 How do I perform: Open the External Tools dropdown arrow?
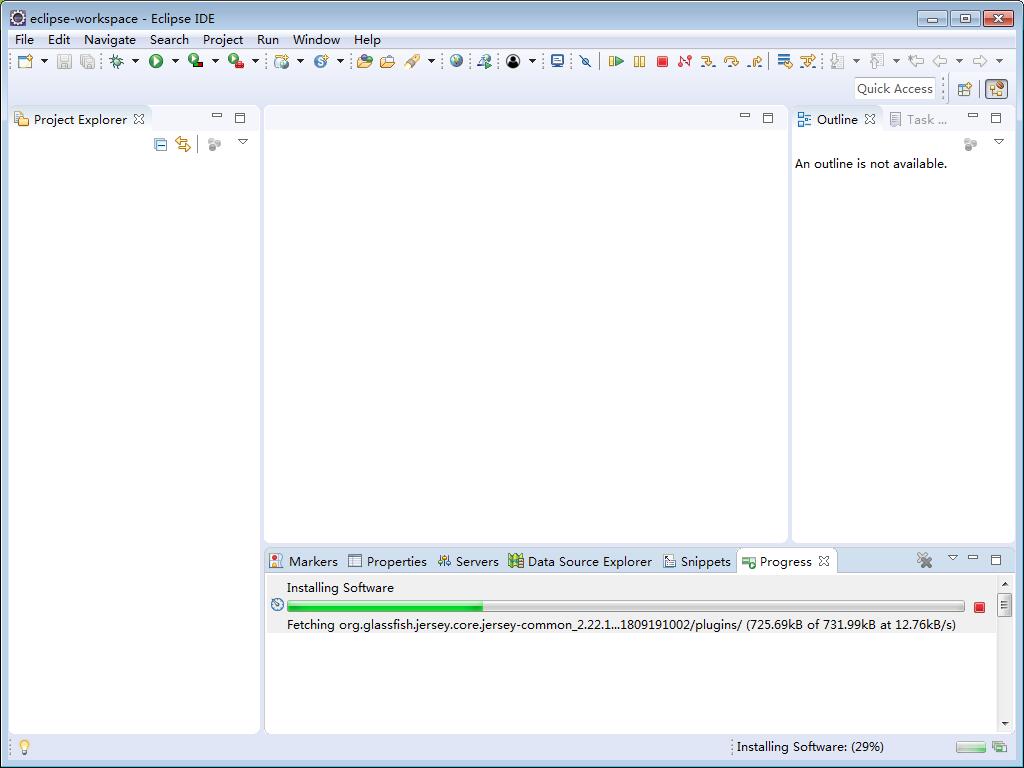point(255,61)
